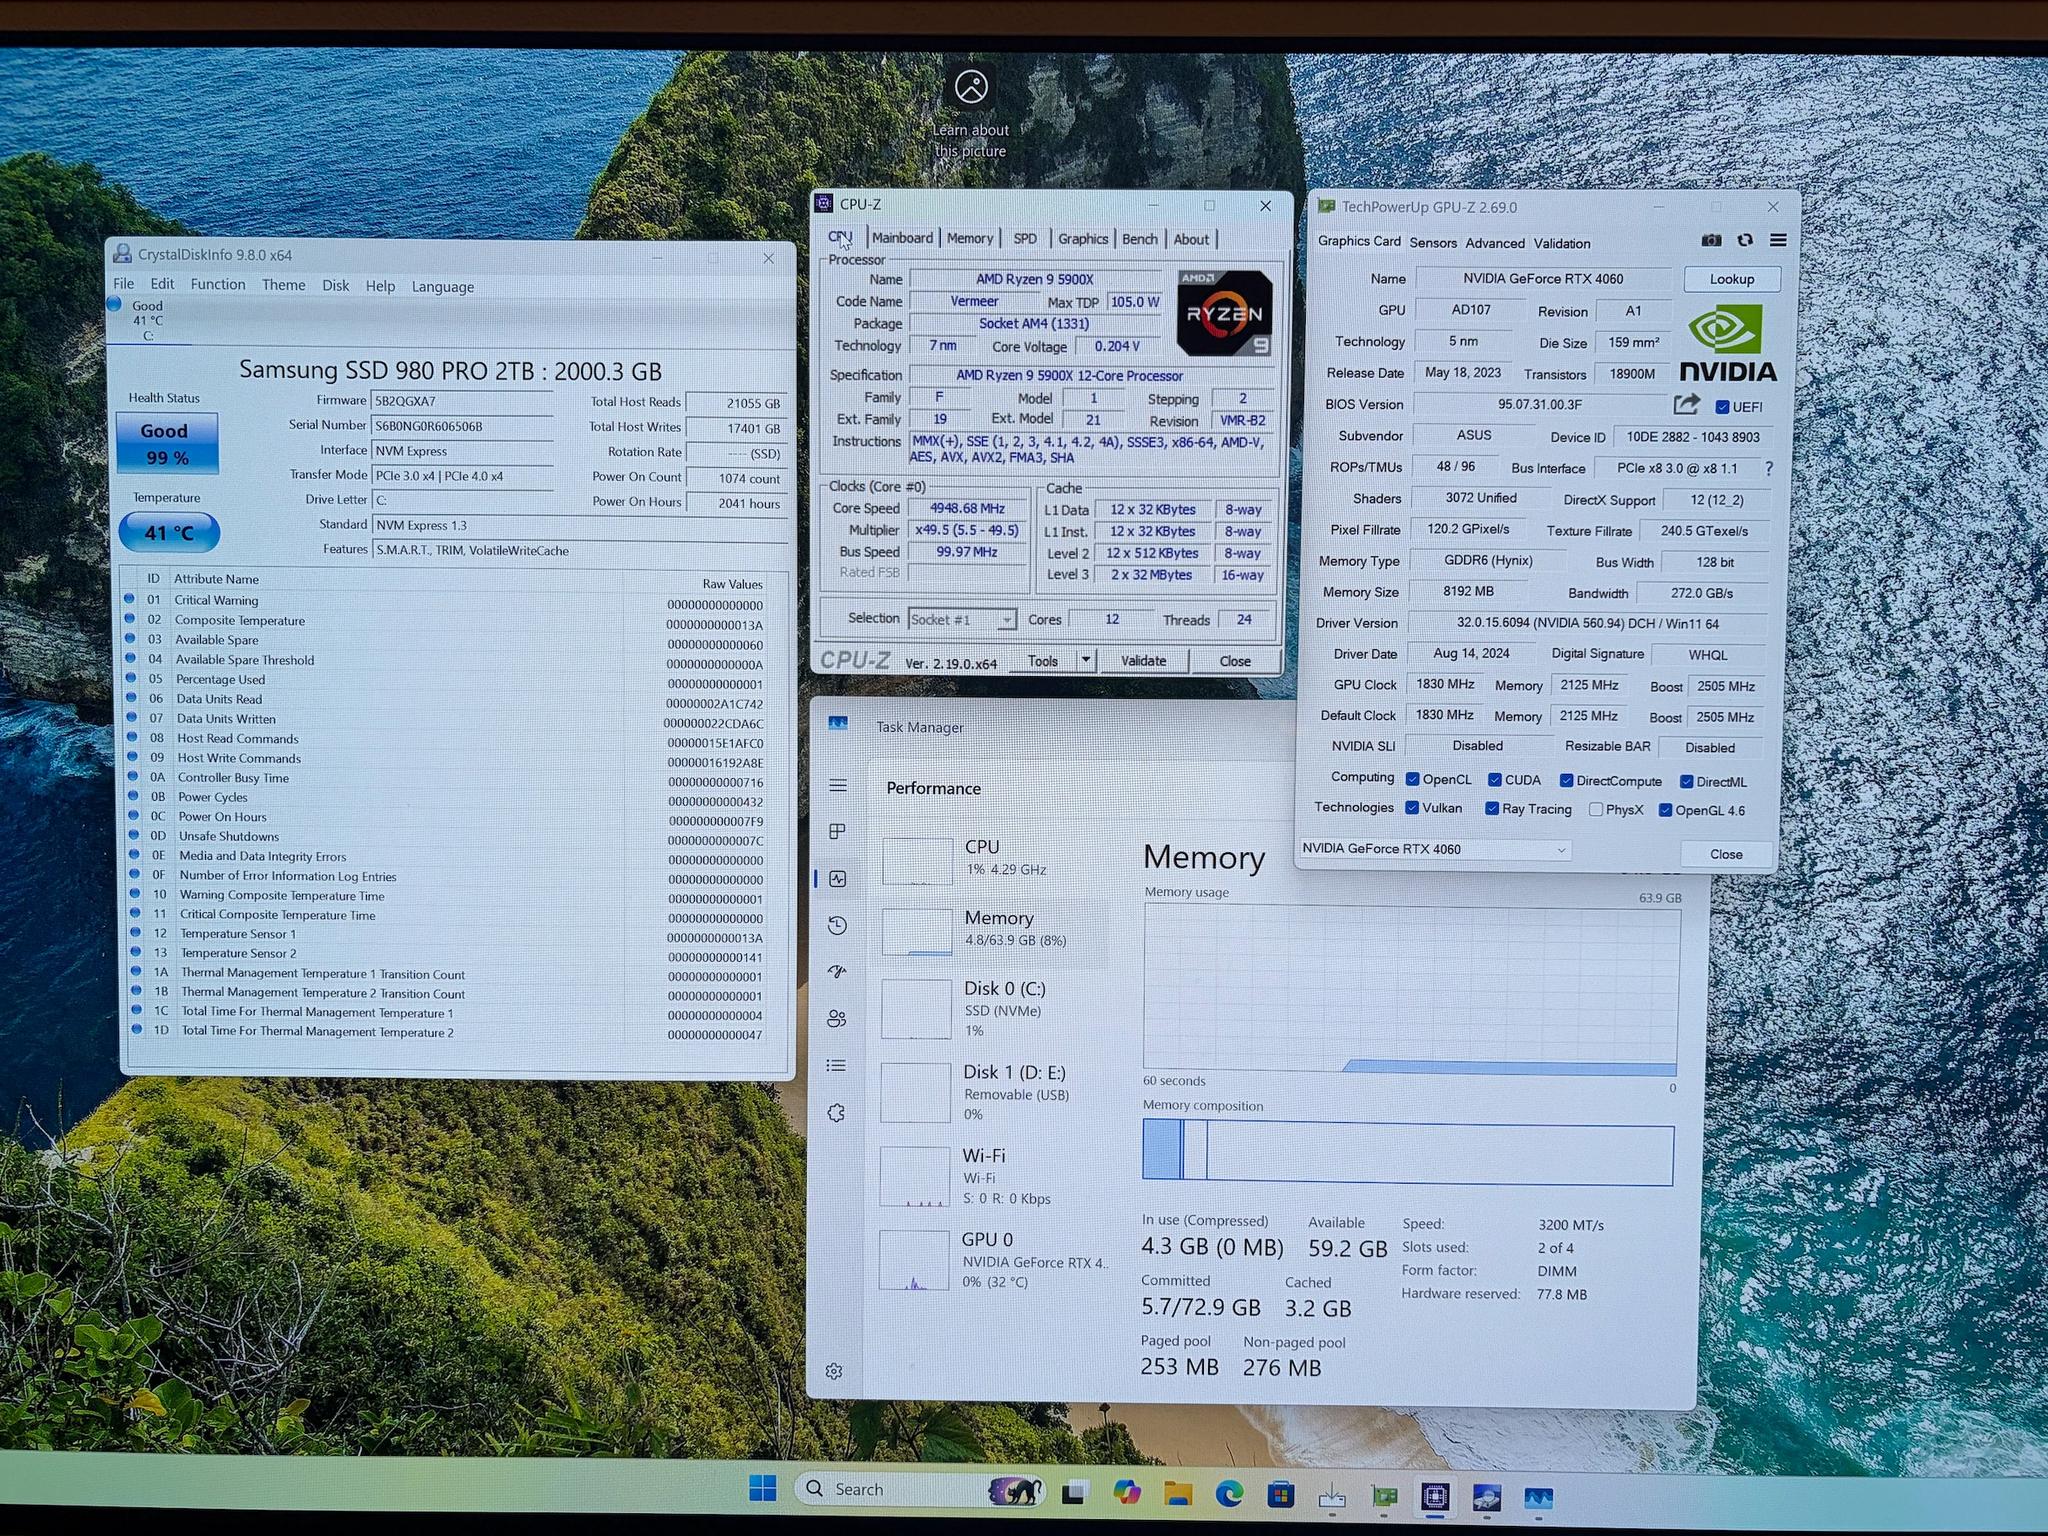Select CPU graph in Task Manager performance list

tap(917, 861)
